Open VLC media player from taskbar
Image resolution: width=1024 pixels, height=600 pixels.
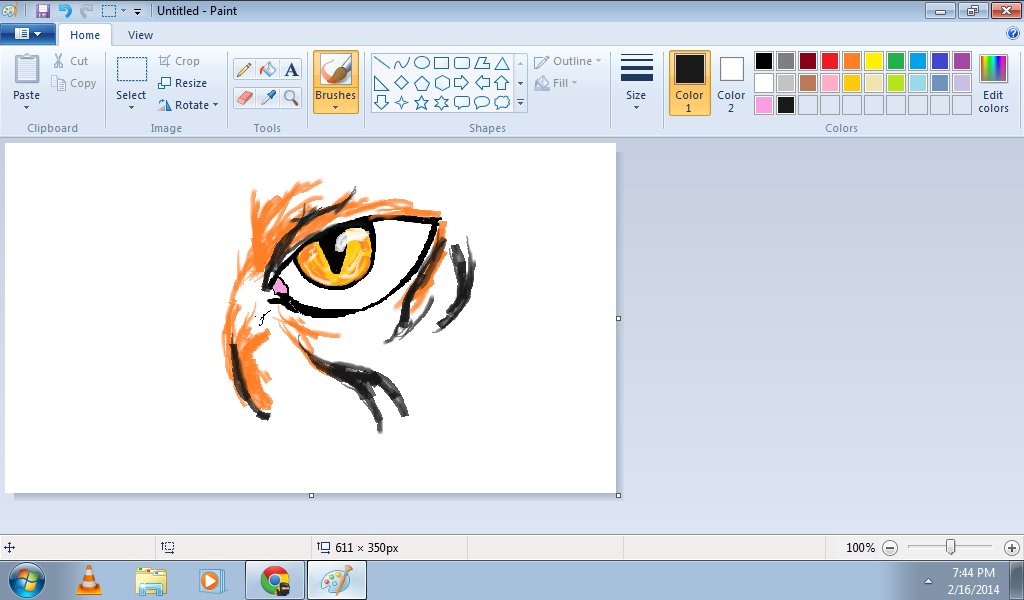coord(89,580)
